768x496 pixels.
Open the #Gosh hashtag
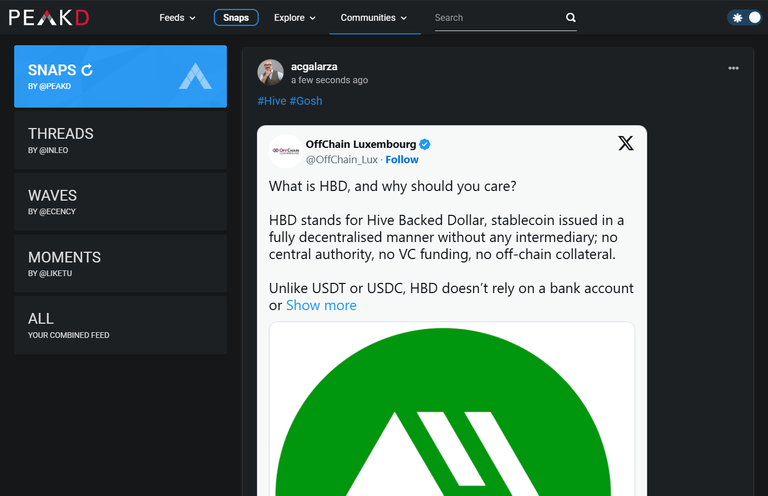click(306, 101)
